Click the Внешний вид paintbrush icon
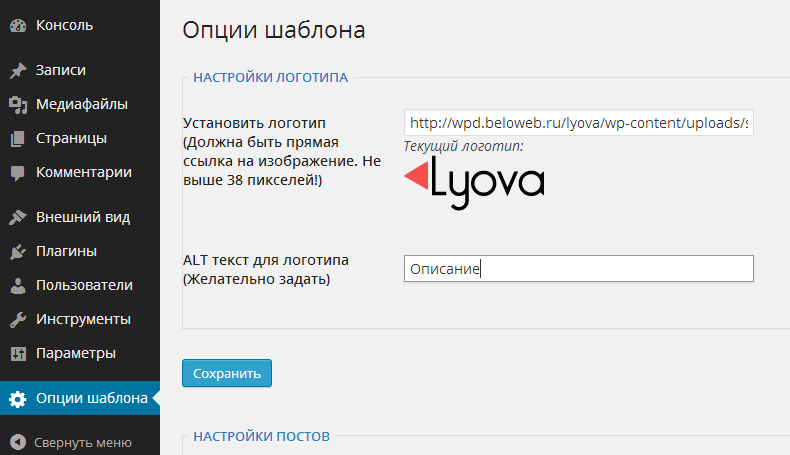Image resolution: width=790 pixels, height=455 pixels. pyautogui.click(x=17, y=217)
